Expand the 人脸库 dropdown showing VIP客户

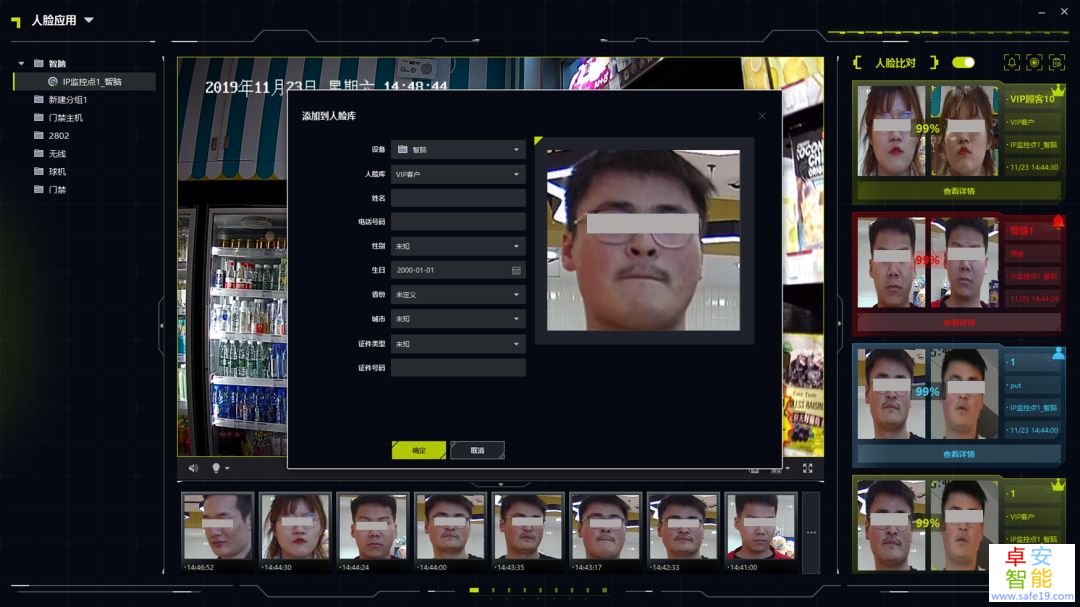pos(458,174)
